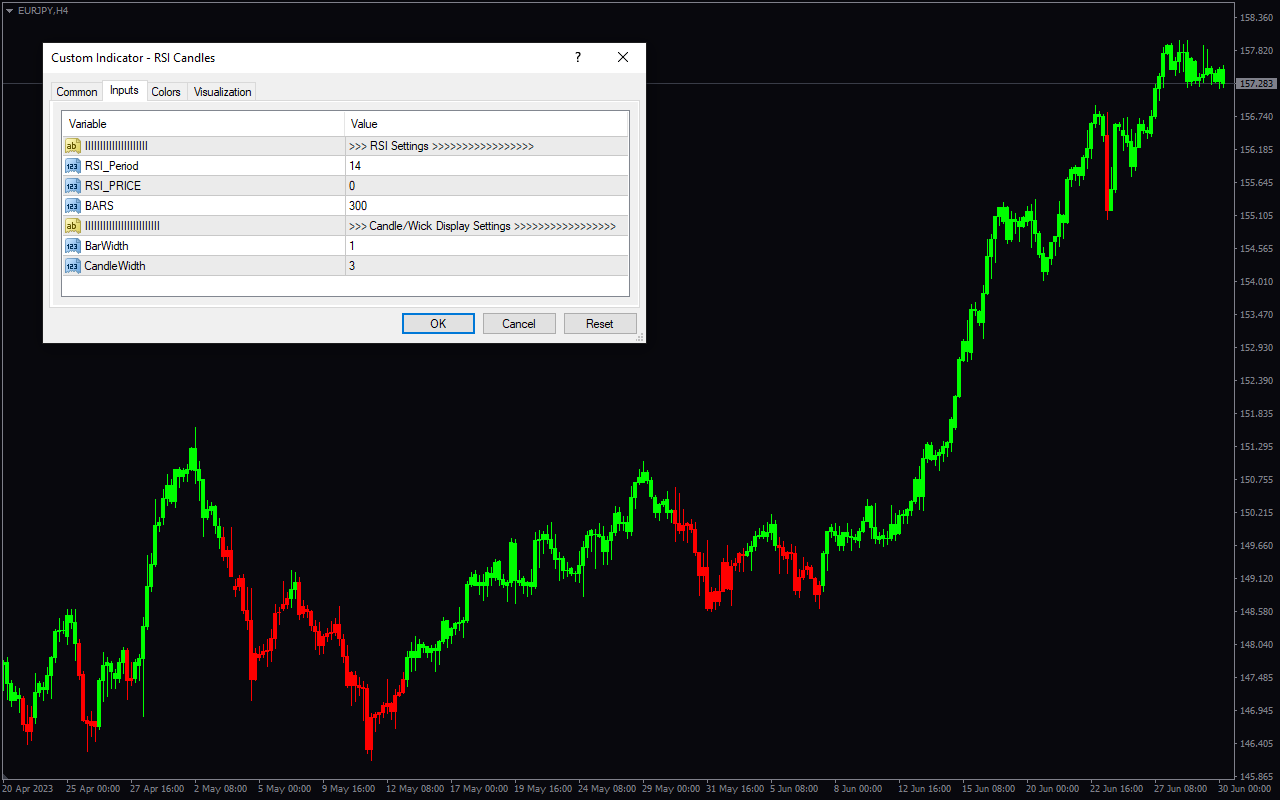This screenshot has height=800, width=1280.
Task: Click the Variable column header
Action: click(x=204, y=124)
